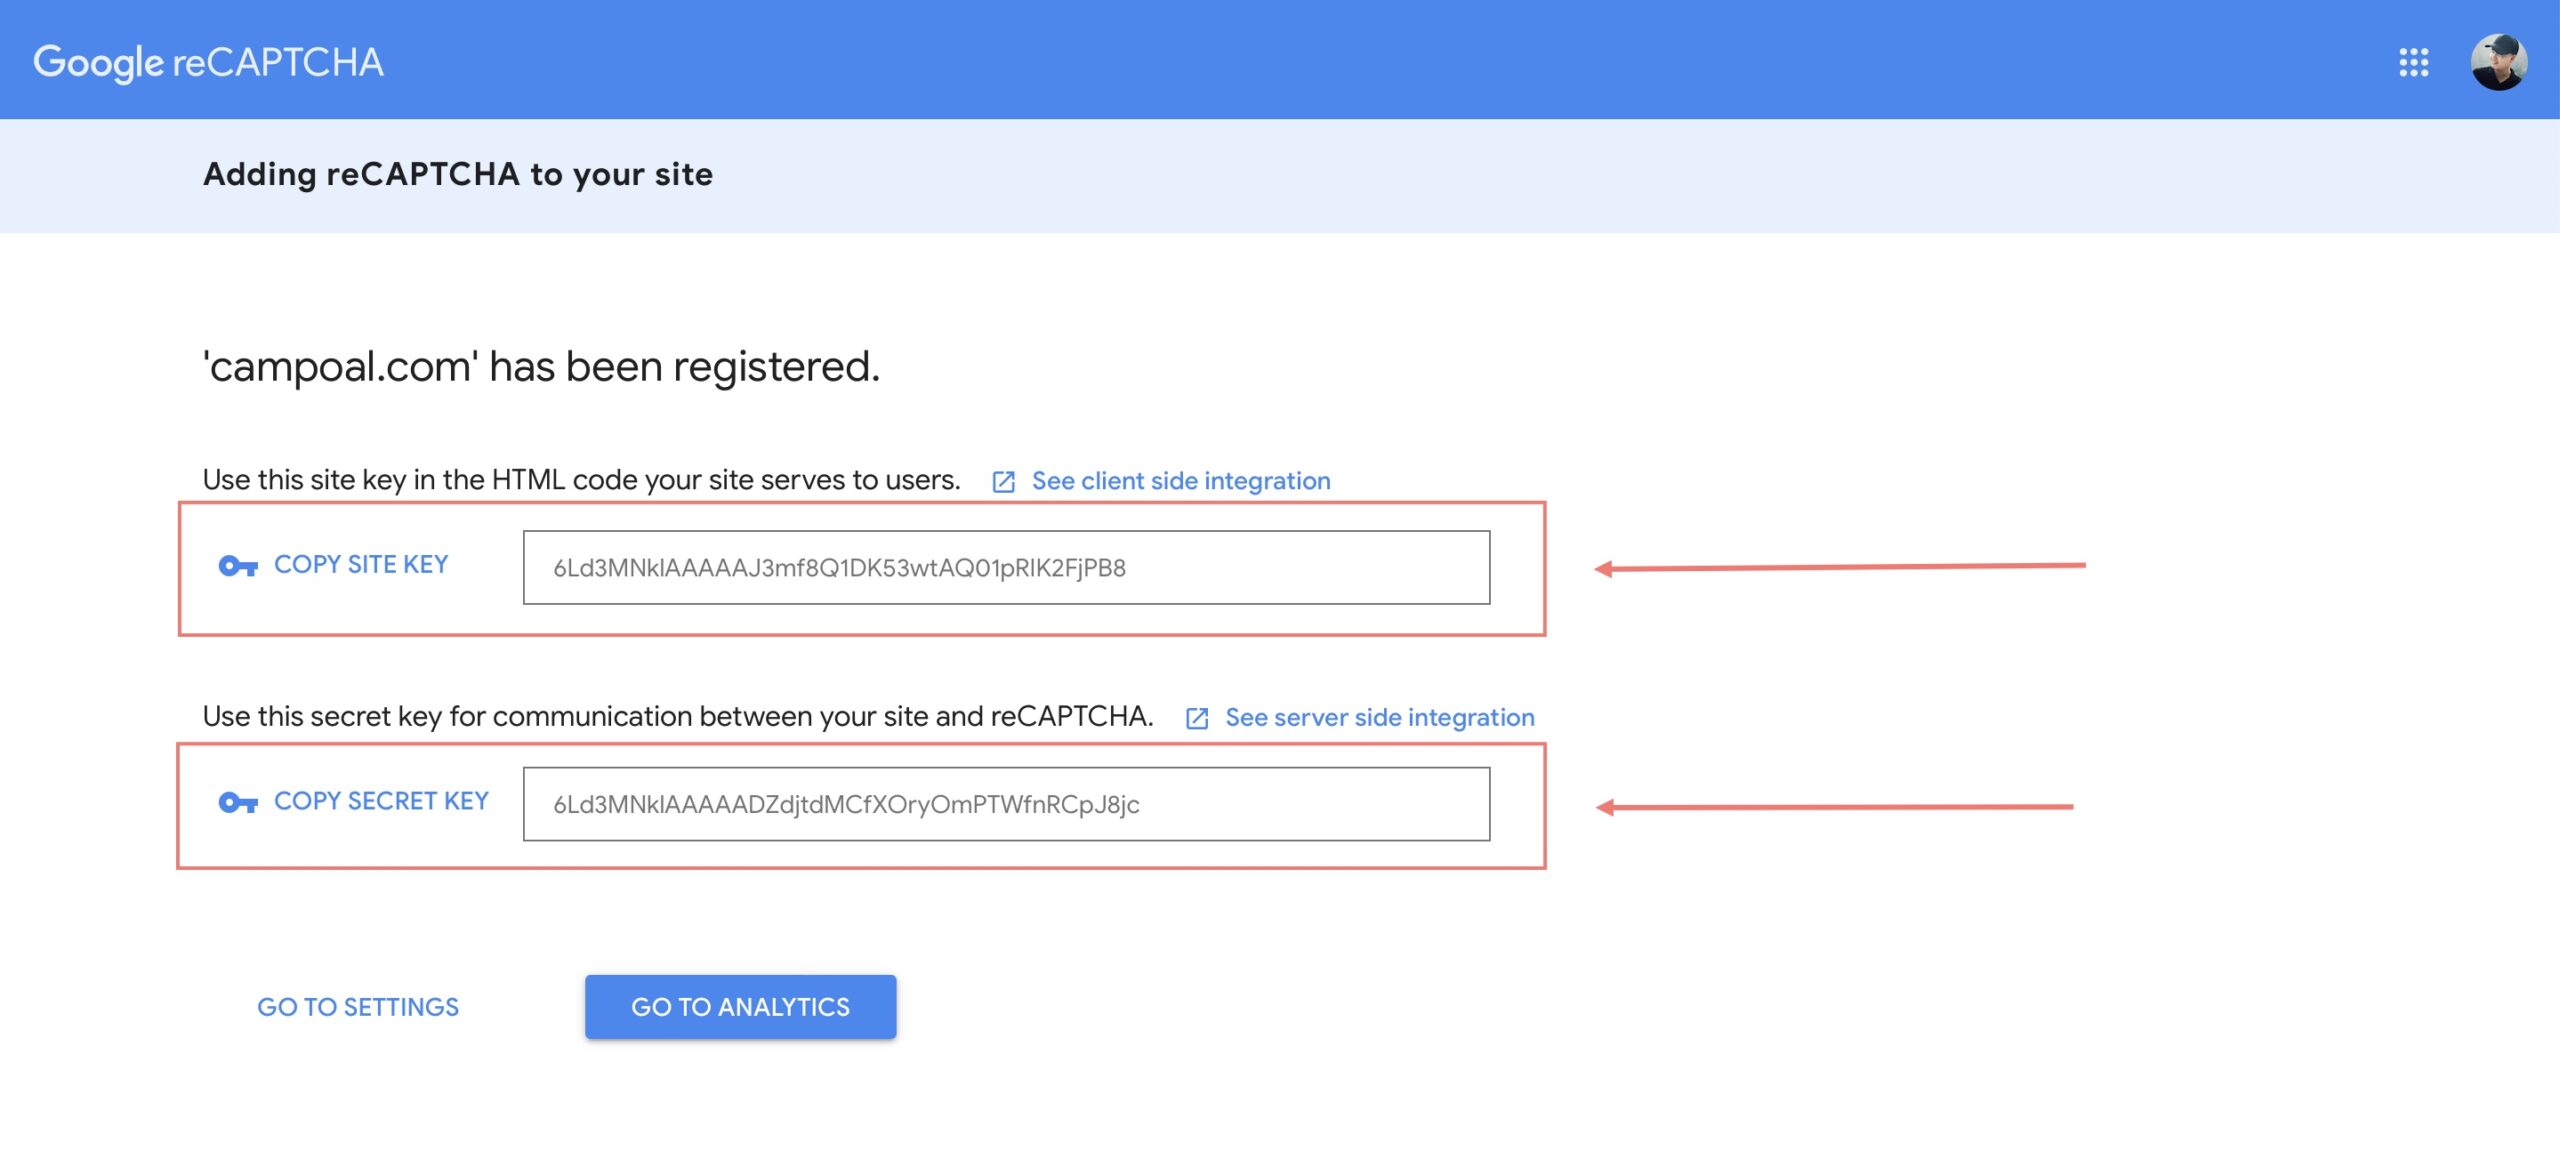Click external-link icon for client side integration
The height and width of the screenshot is (1151, 2560).
(1003, 482)
